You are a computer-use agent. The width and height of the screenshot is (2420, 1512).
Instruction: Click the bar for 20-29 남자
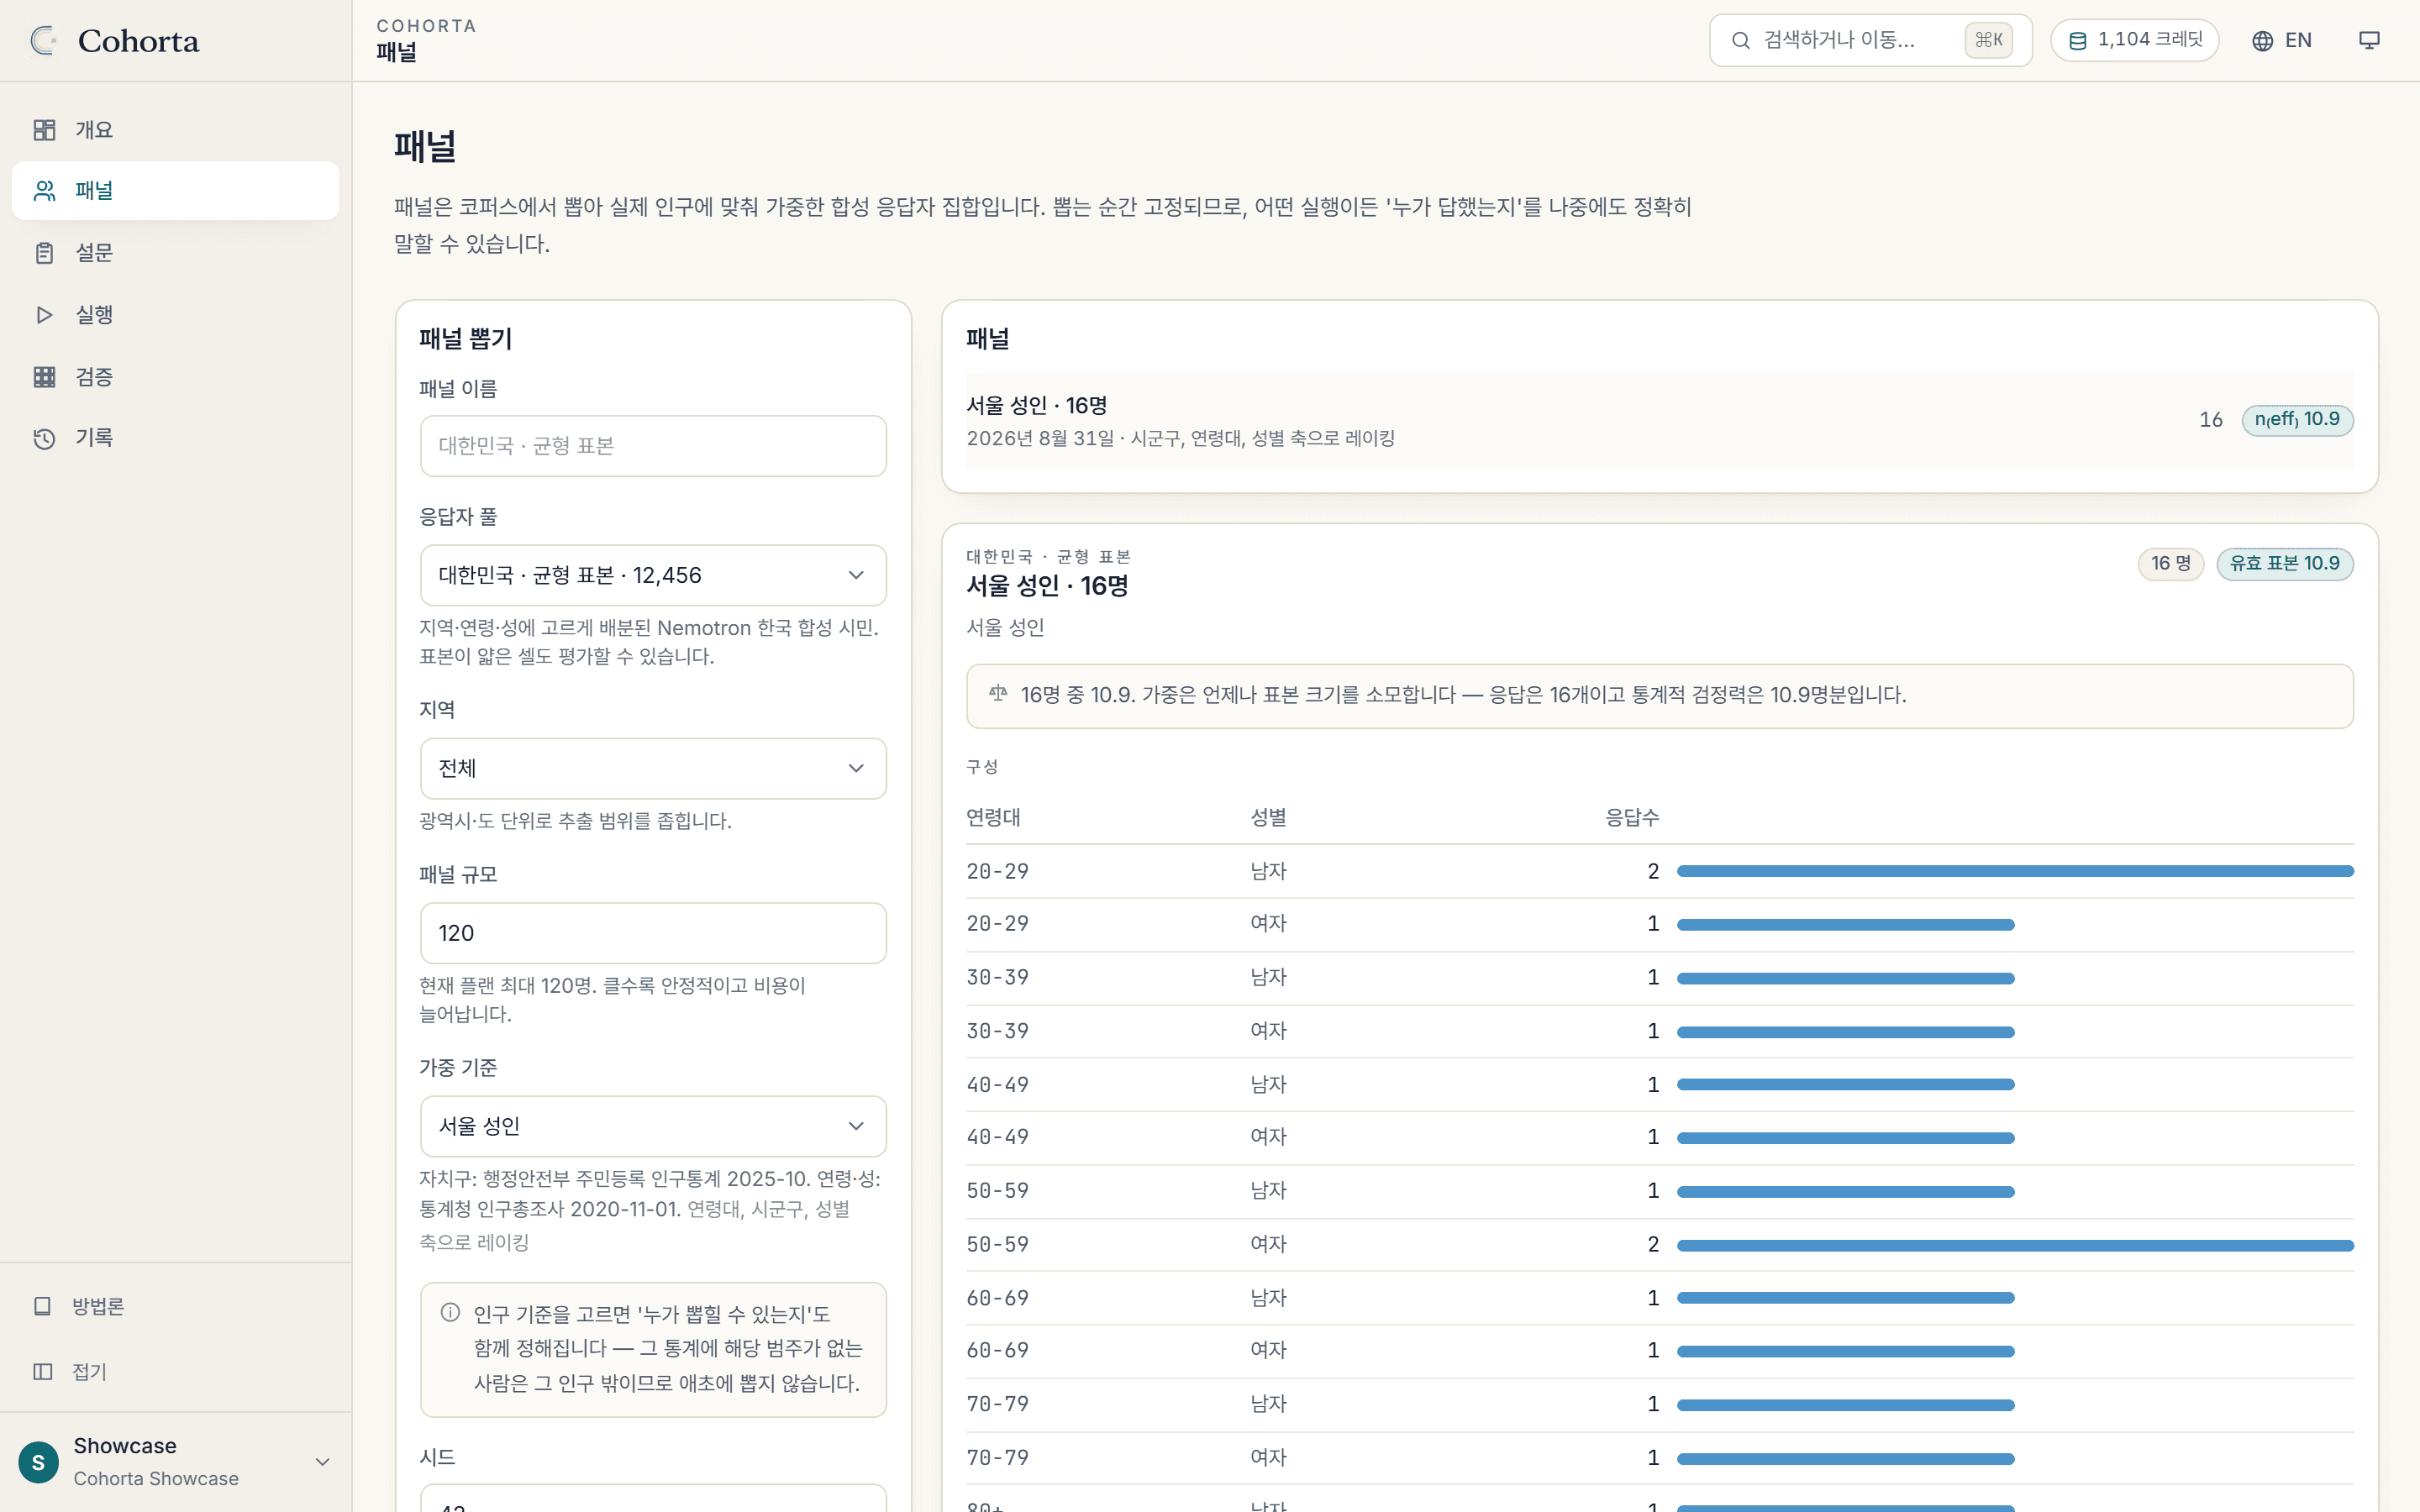pyautogui.click(x=2014, y=871)
